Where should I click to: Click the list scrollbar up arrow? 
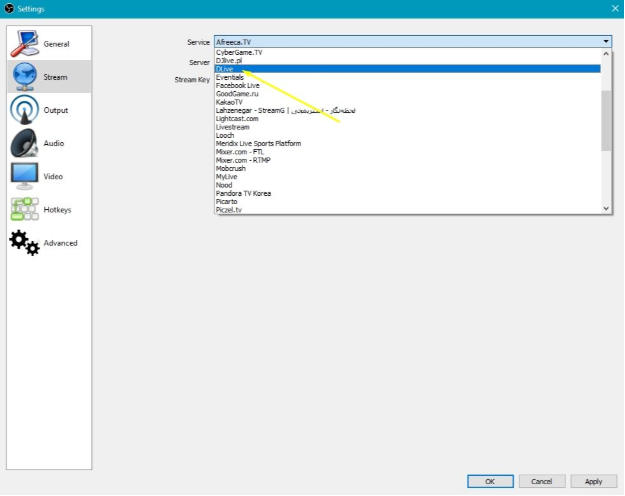pyautogui.click(x=606, y=53)
